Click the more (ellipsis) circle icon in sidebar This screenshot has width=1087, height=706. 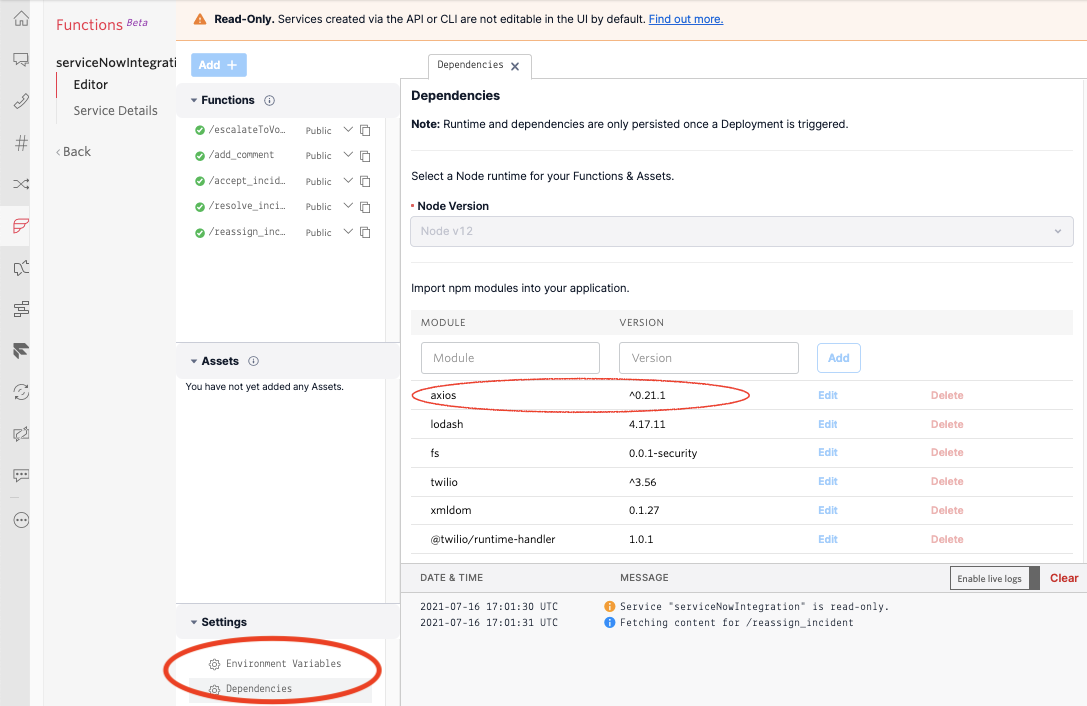tap(21, 520)
